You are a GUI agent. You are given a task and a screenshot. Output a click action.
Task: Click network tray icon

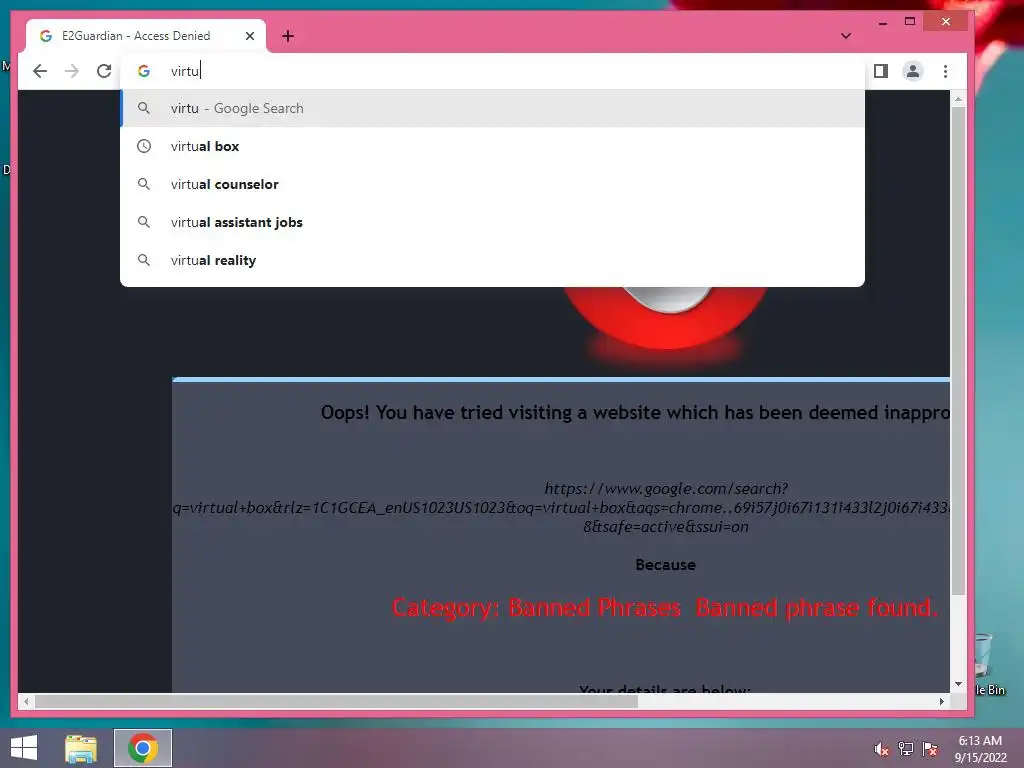[906, 749]
